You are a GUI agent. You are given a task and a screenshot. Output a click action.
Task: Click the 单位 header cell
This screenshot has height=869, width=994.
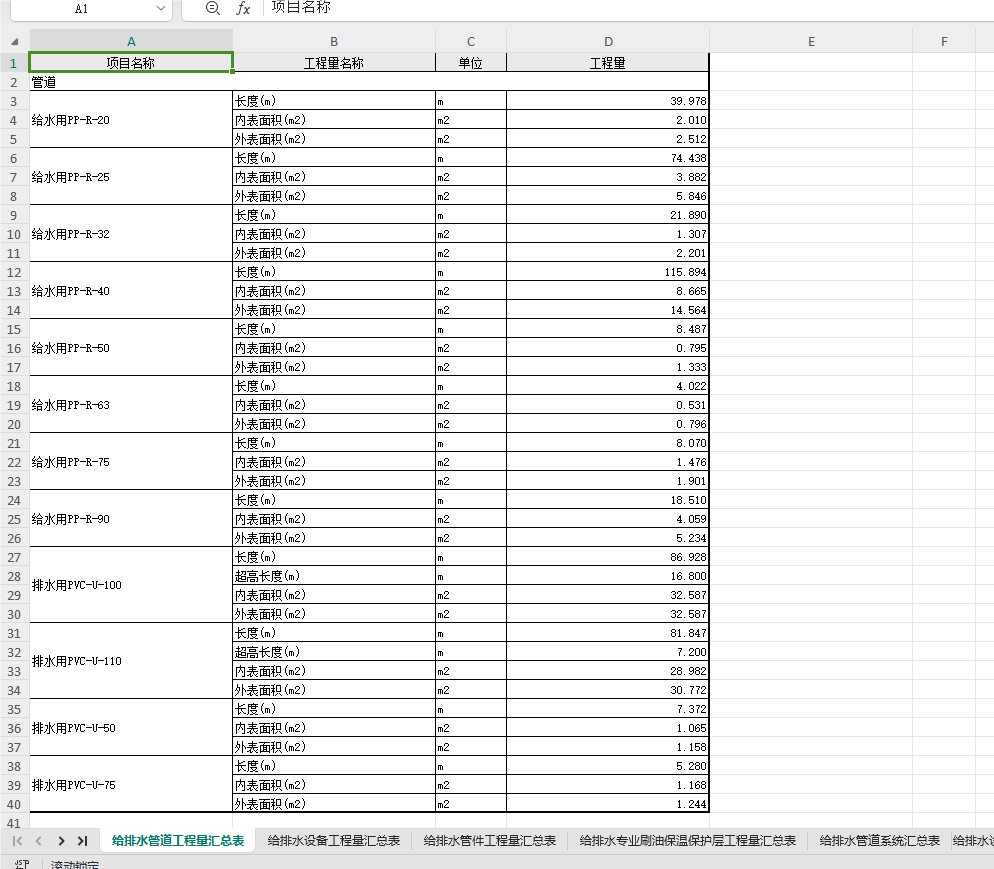click(471, 63)
